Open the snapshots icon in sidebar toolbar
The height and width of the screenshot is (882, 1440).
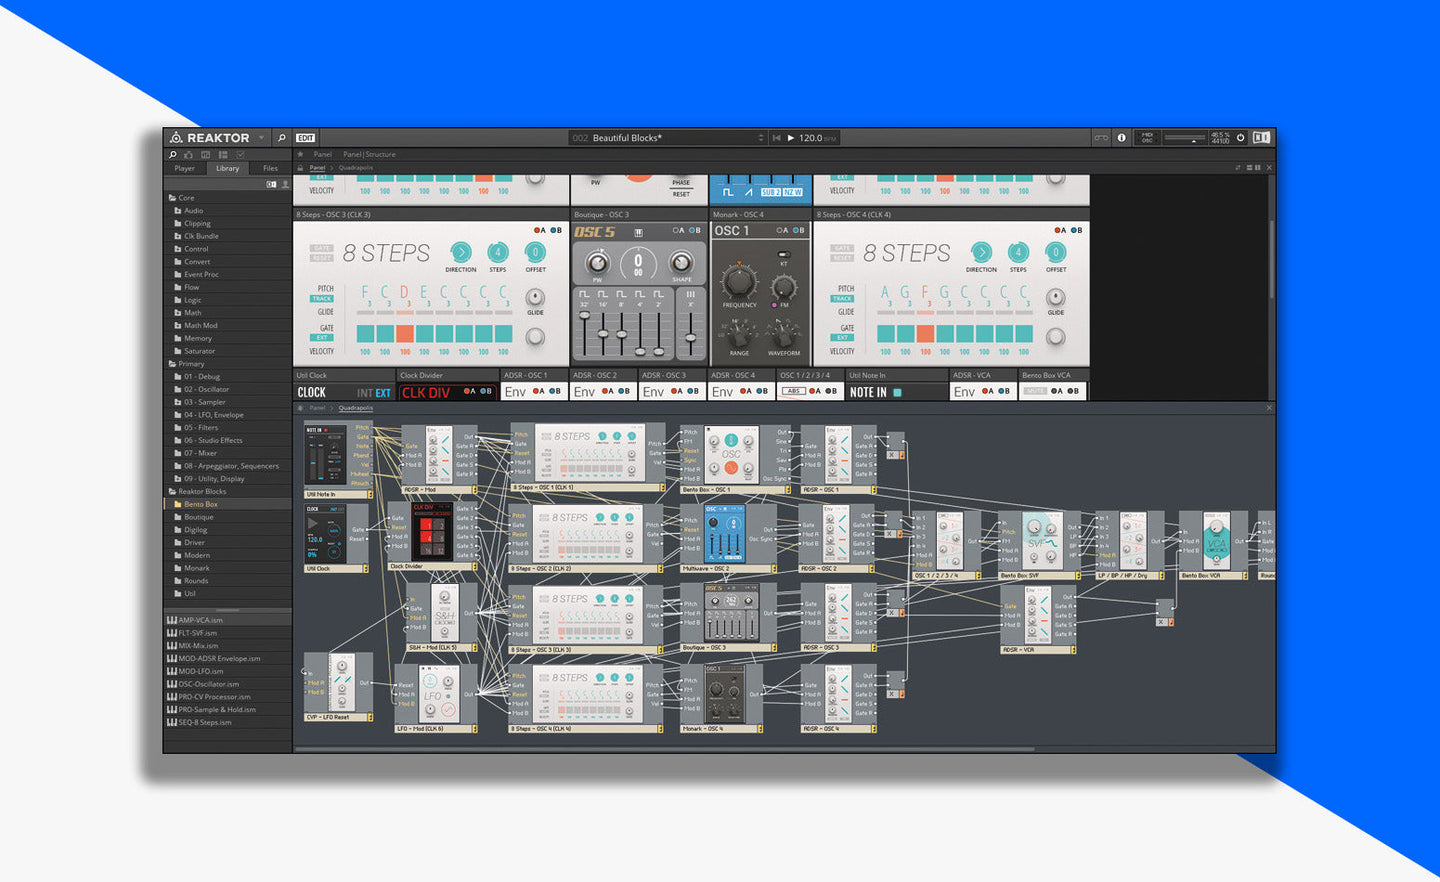pos(189,155)
